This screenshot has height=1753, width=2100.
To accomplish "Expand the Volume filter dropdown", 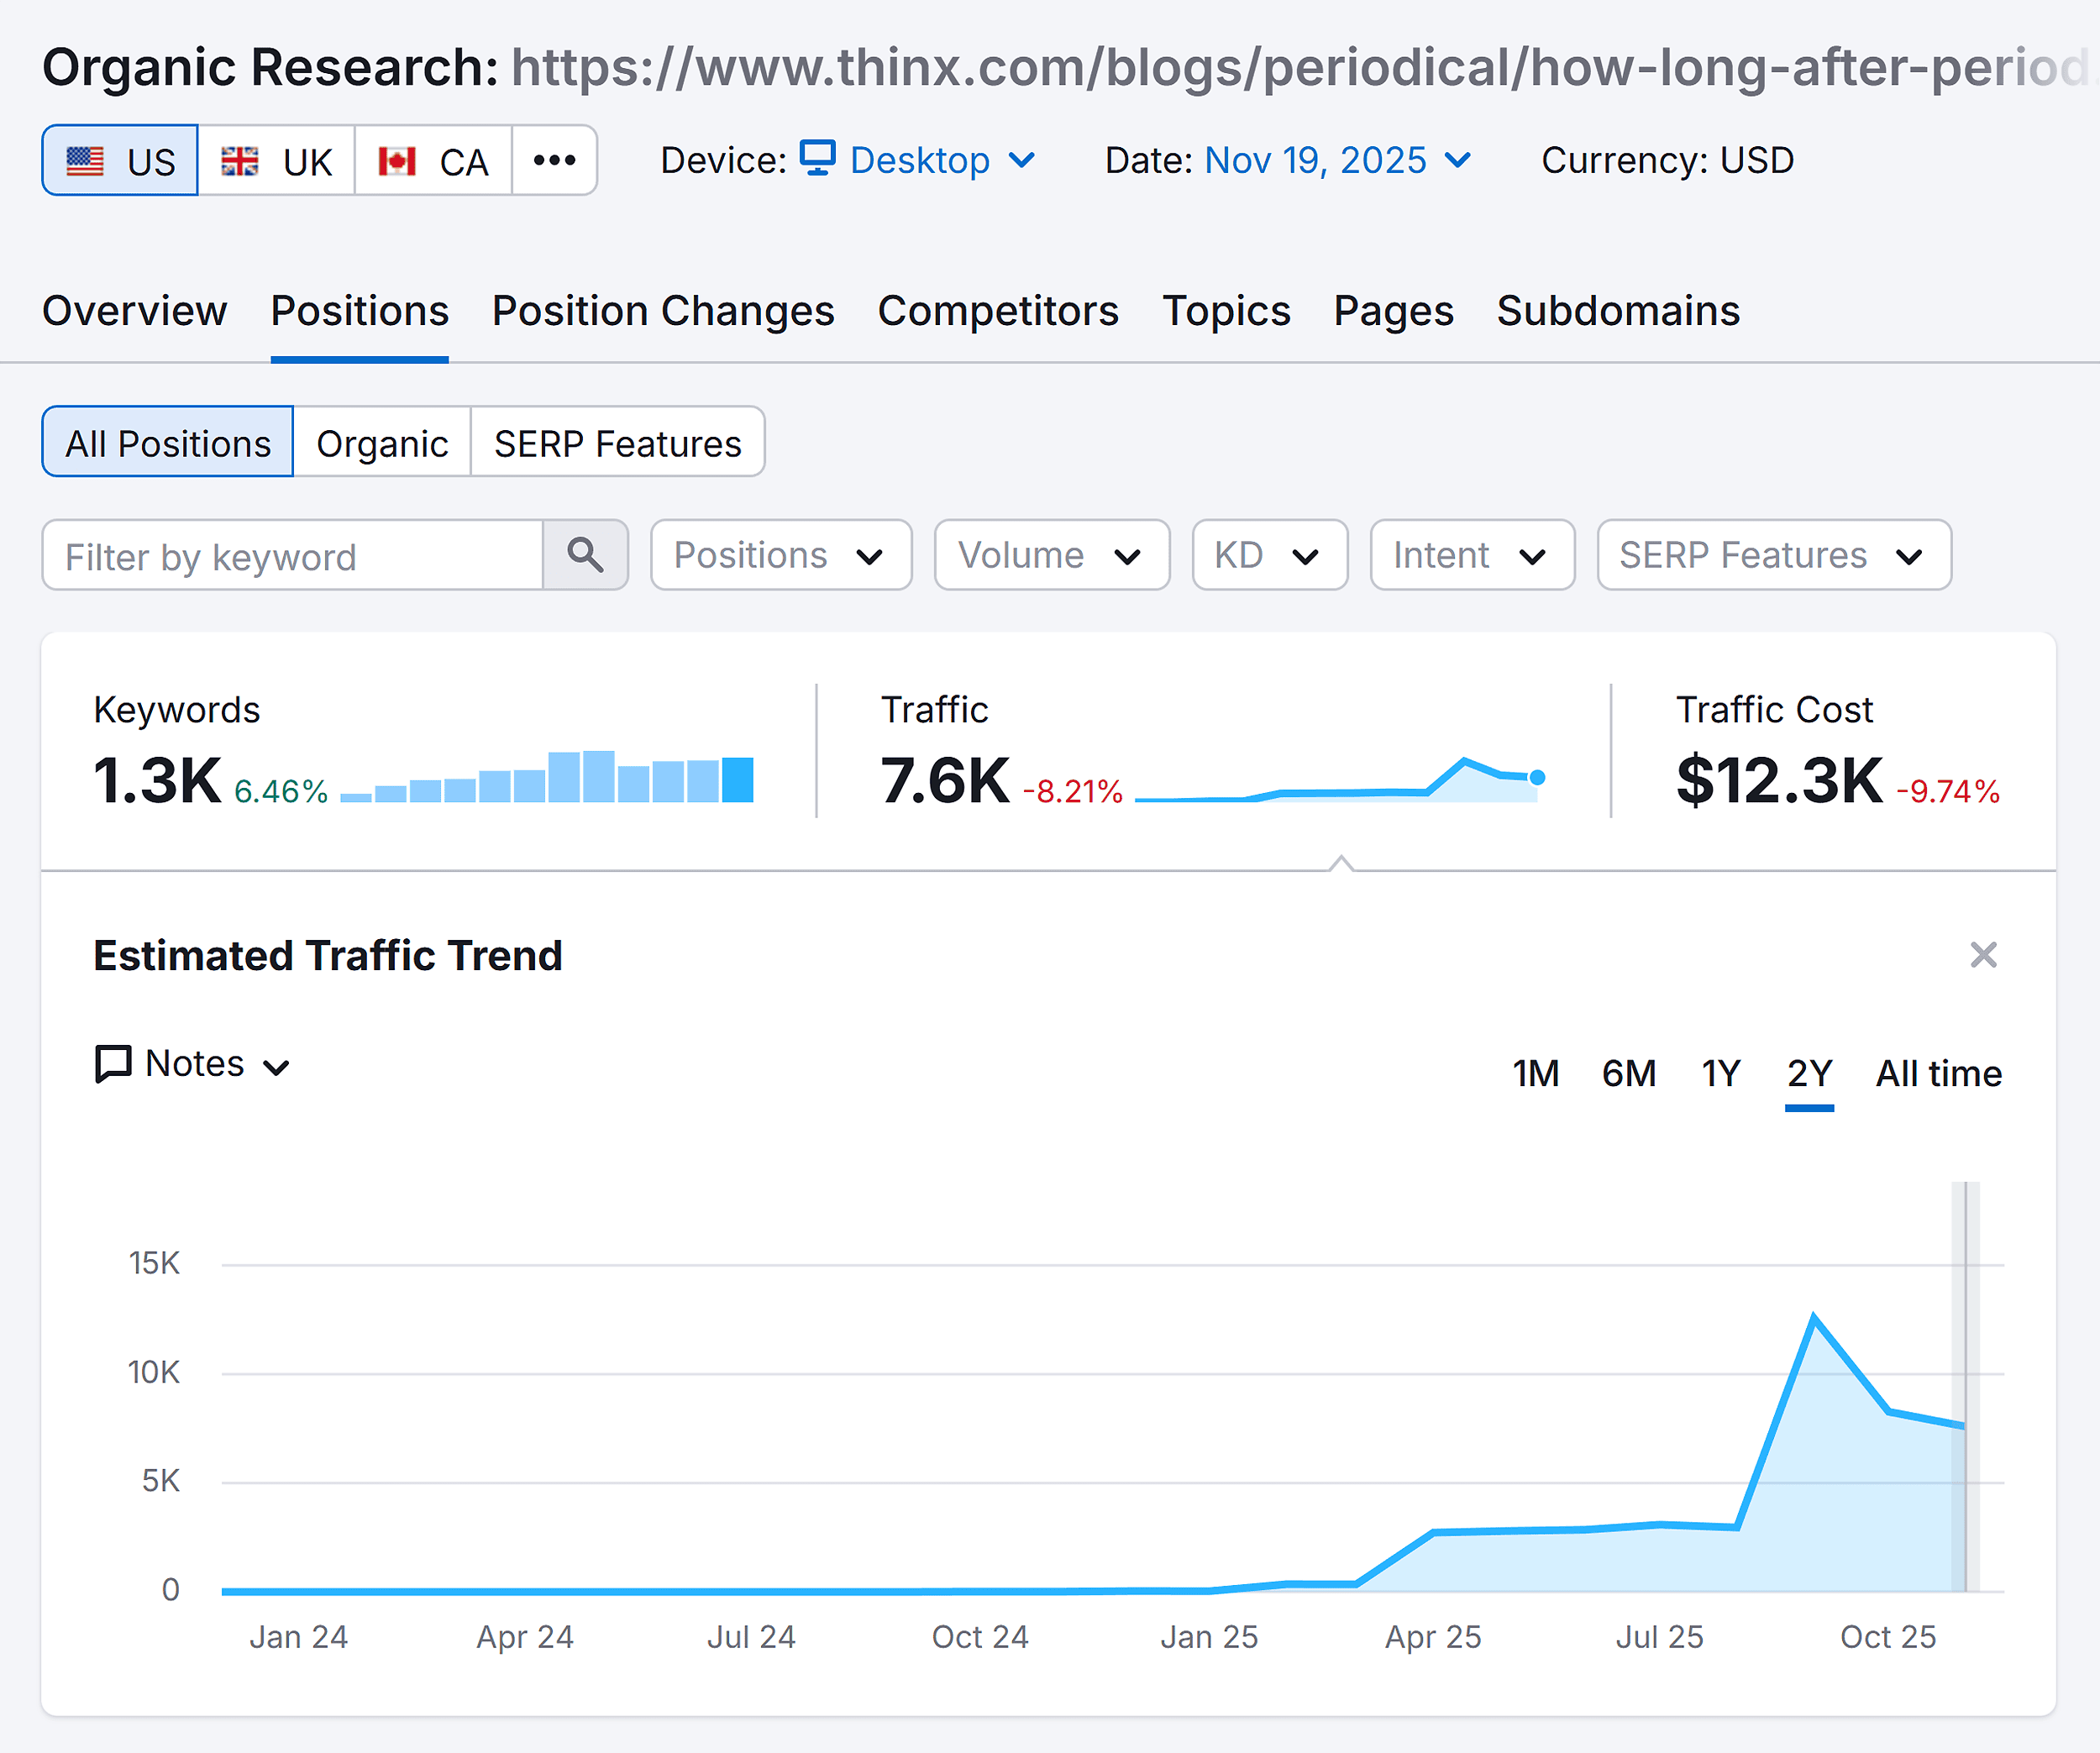I will click(x=1050, y=556).
